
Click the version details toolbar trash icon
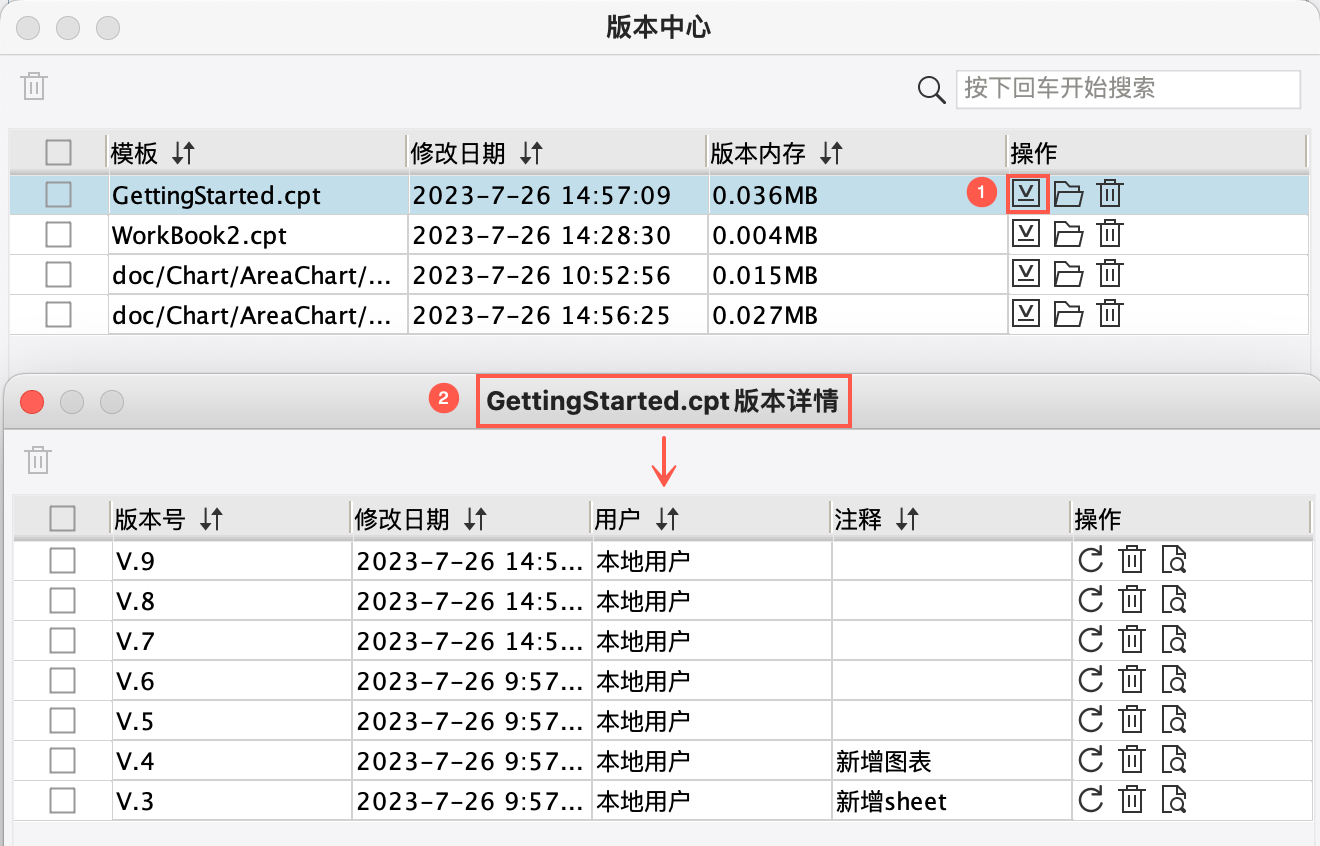tap(38, 460)
